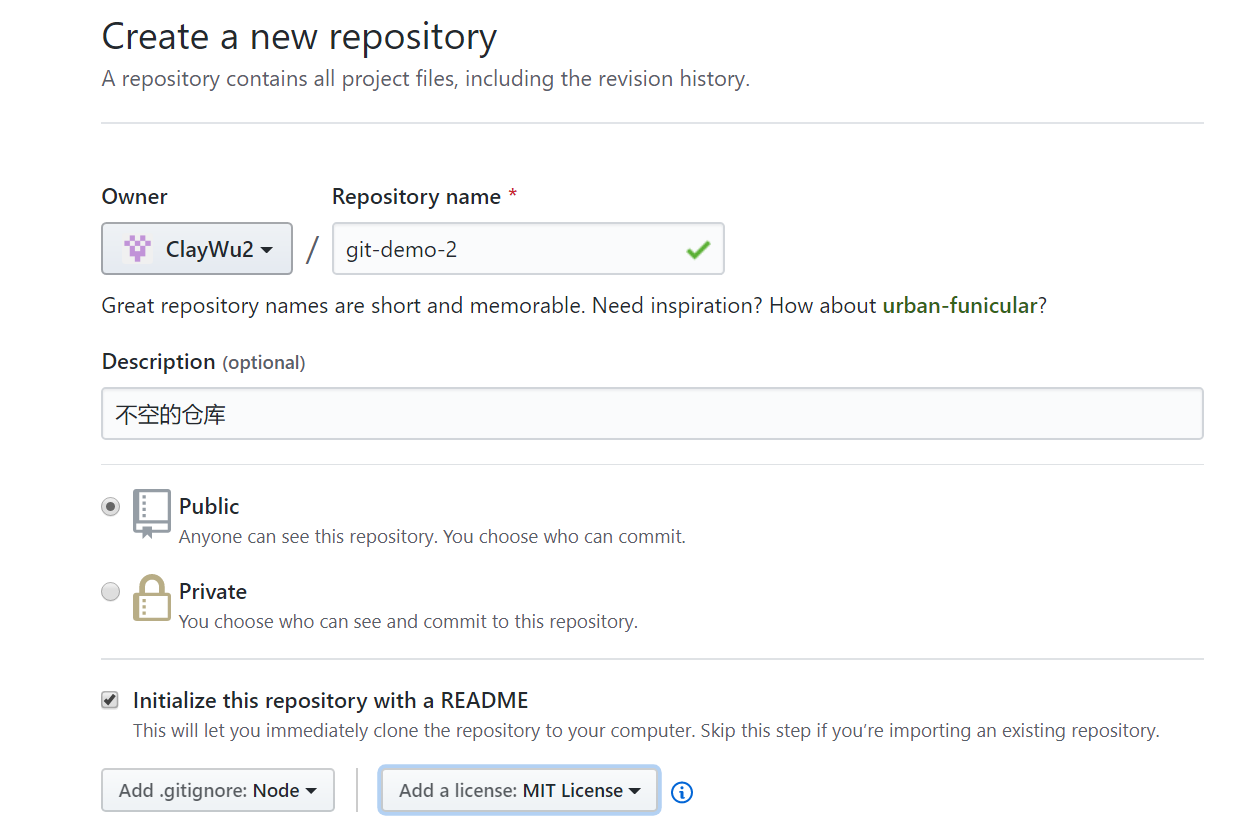The image size is (1236, 835).
Task: Click the Public repository book icon
Action: point(151,514)
